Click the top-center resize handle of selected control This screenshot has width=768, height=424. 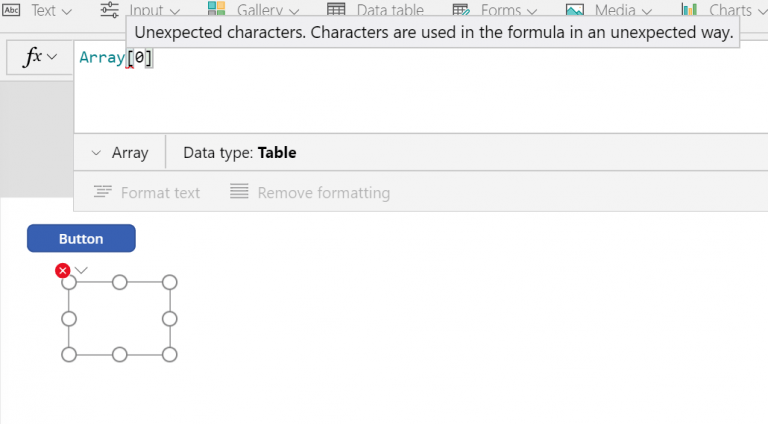point(119,282)
